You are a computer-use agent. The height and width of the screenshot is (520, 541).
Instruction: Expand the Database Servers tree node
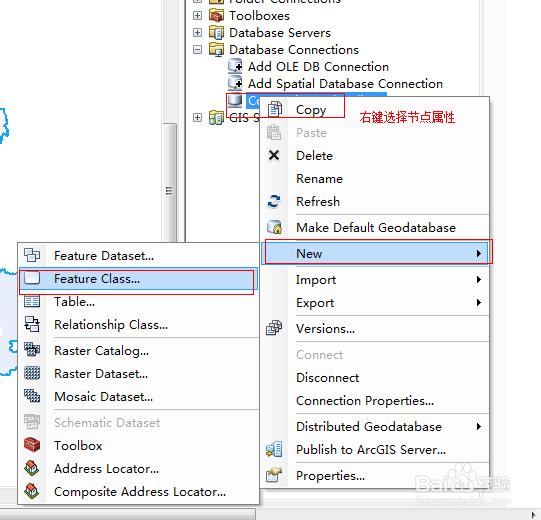(x=197, y=32)
